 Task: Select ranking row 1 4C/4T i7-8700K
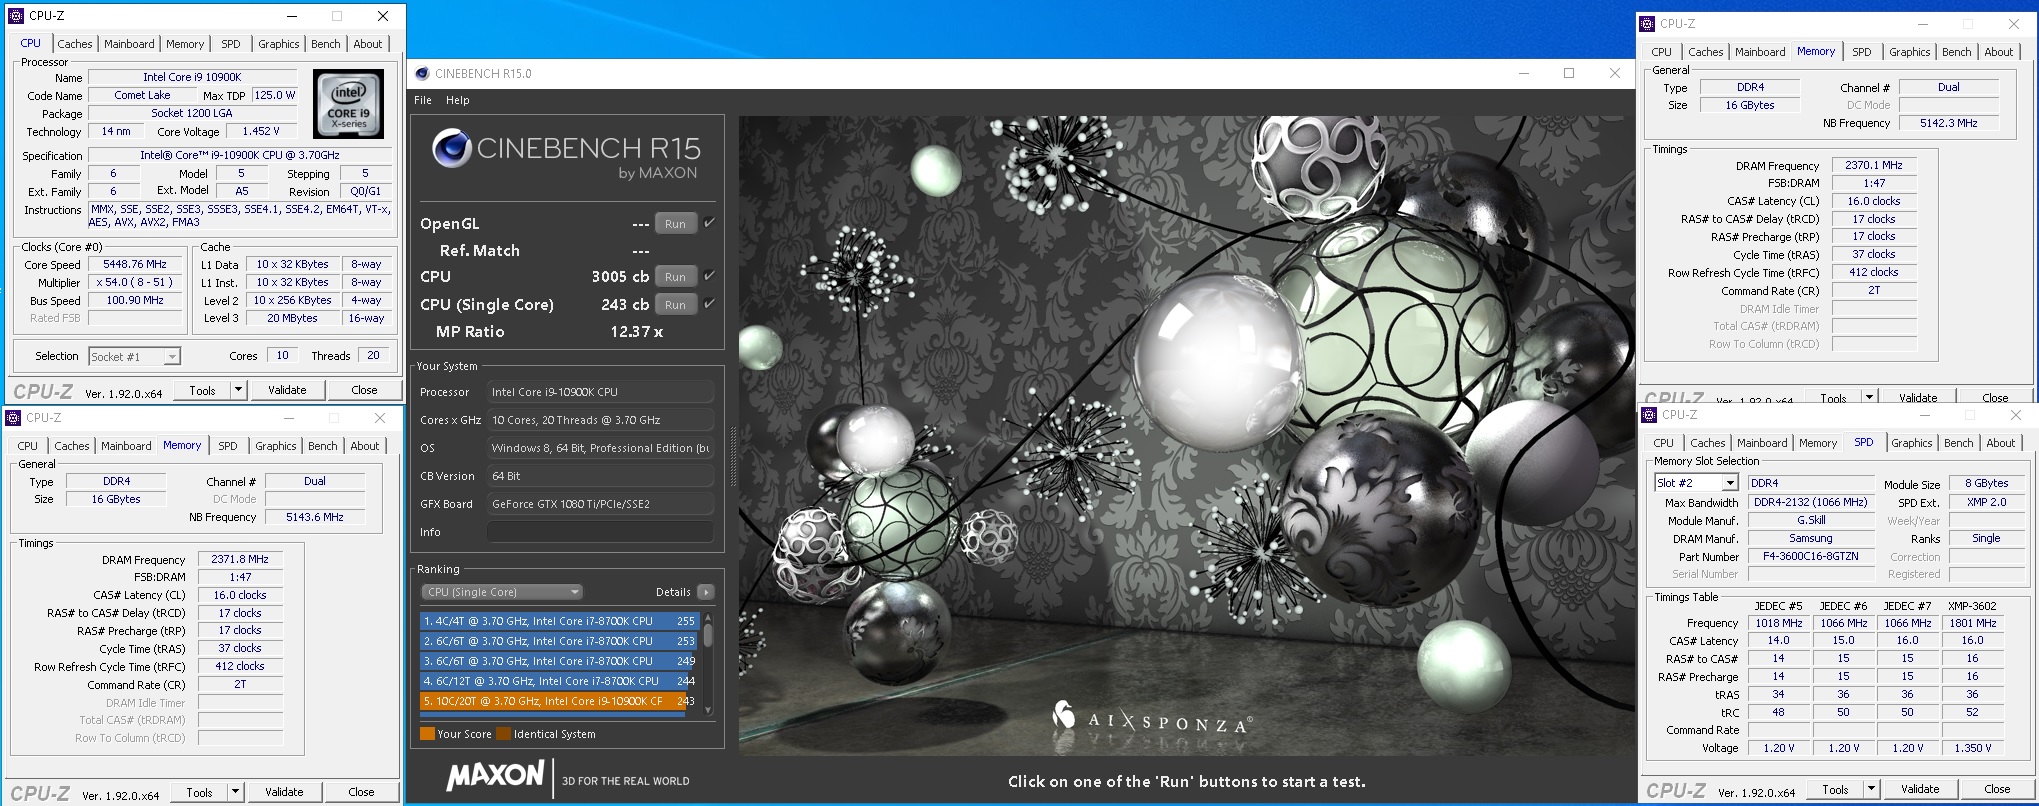click(x=560, y=621)
